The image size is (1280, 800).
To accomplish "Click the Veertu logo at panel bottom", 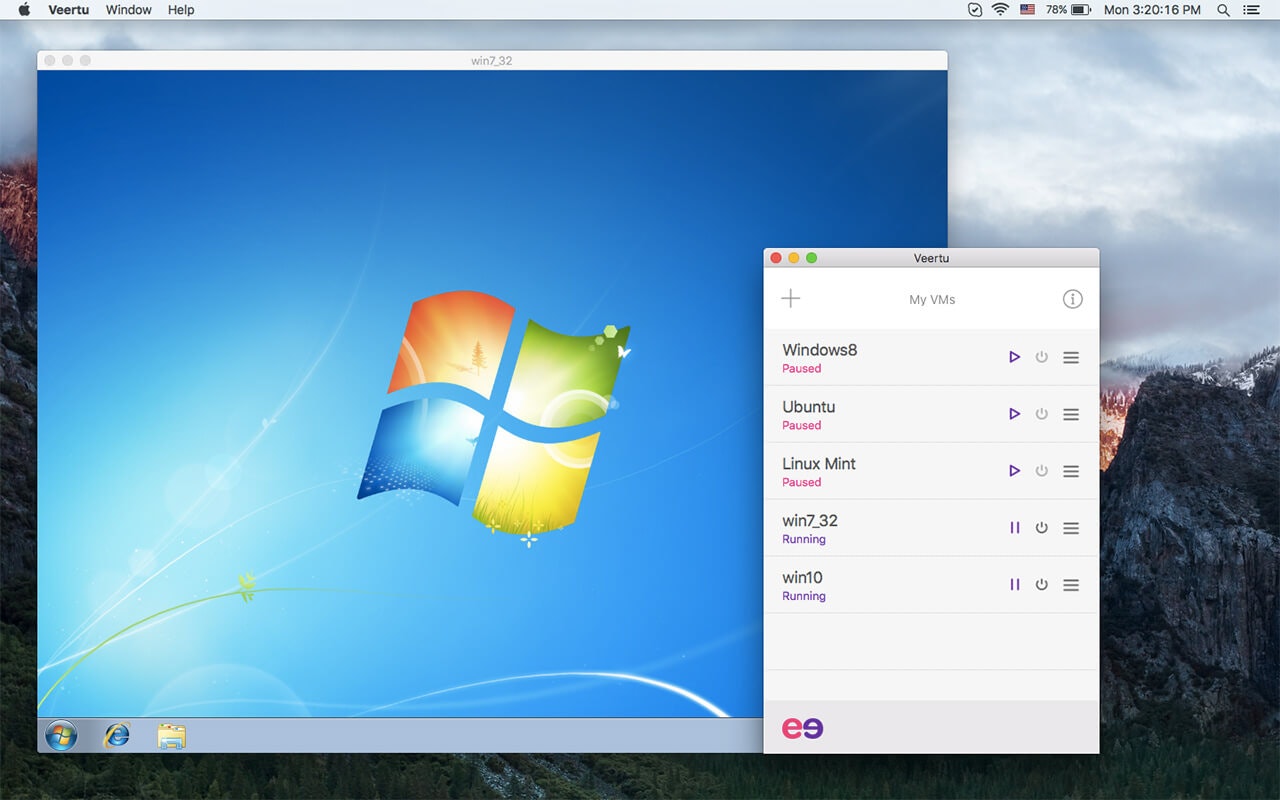I will [x=802, y=728].
